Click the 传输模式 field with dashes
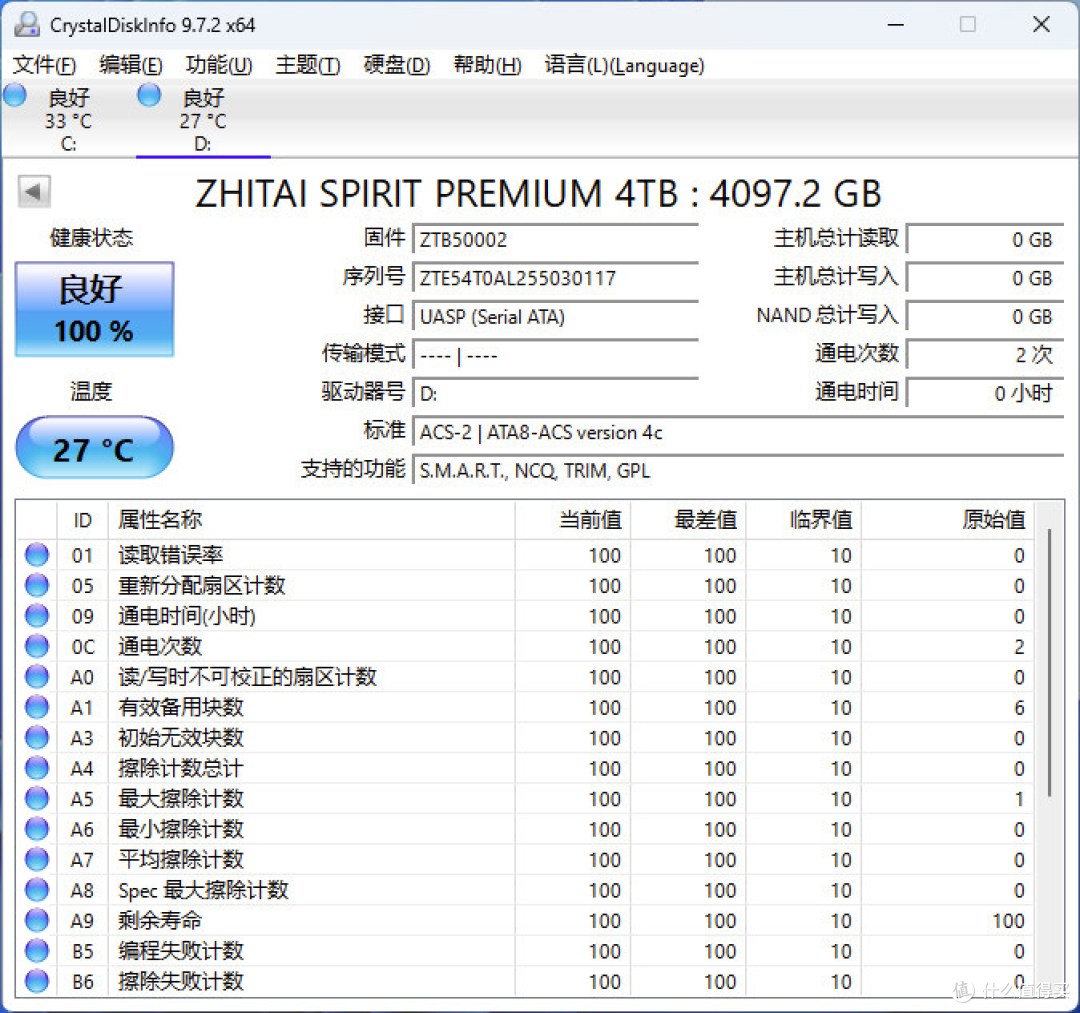The image size is (1080, 1013). tap(555, 355)
